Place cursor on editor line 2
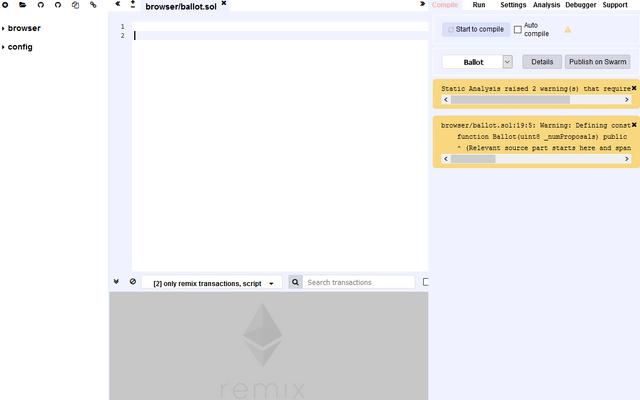Screen dimensions: 640x400 coord(280,36)
